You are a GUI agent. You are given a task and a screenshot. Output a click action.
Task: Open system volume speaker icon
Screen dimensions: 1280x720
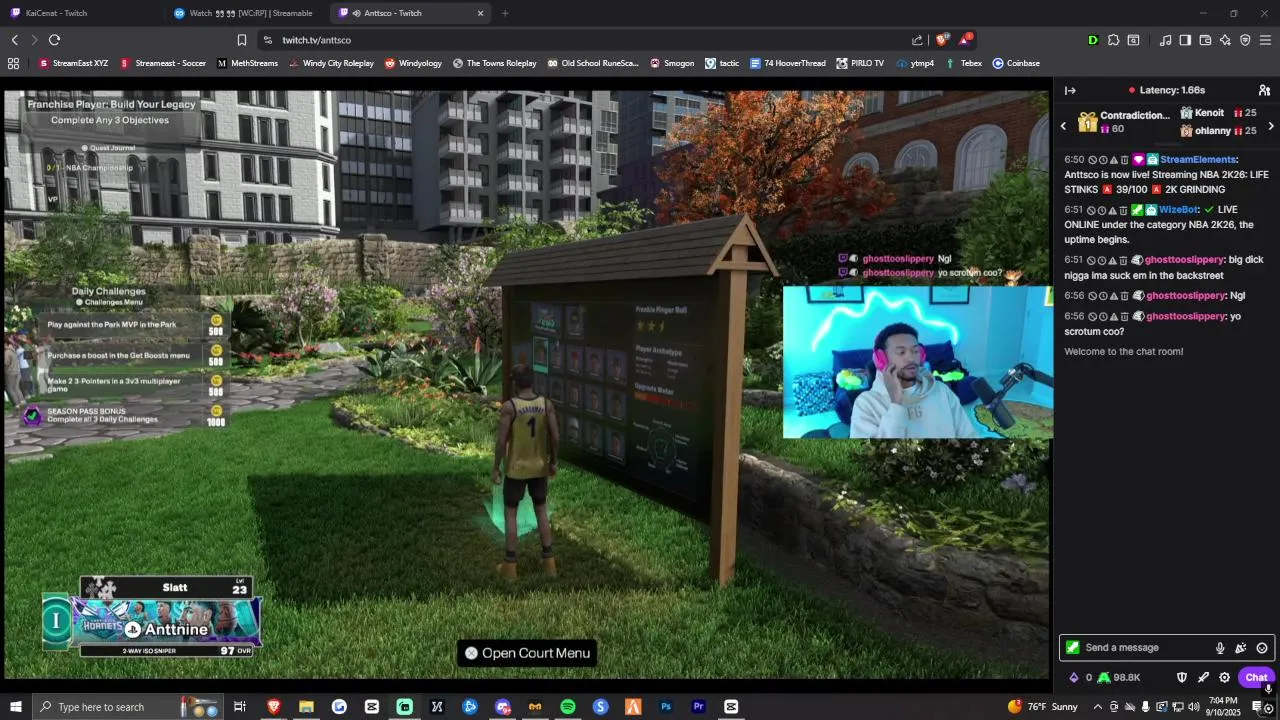click(x=1194, y=707)
